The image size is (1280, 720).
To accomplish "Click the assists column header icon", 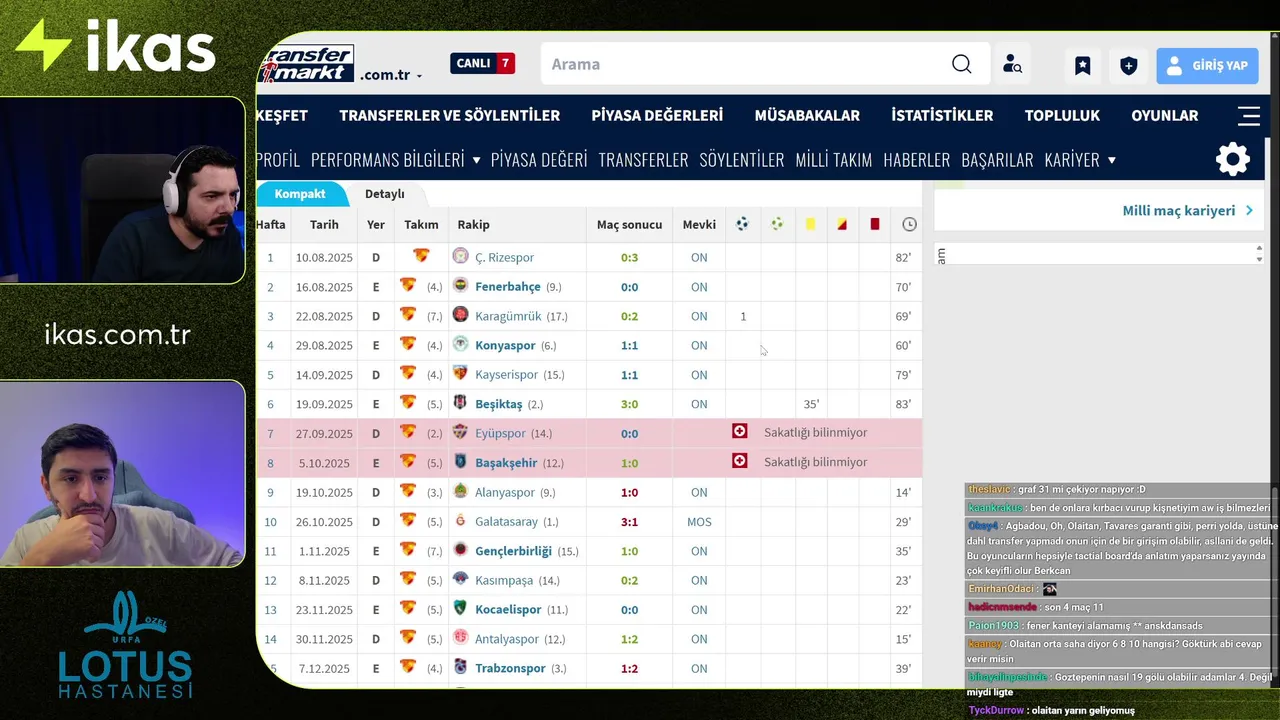I will point(777,224).
